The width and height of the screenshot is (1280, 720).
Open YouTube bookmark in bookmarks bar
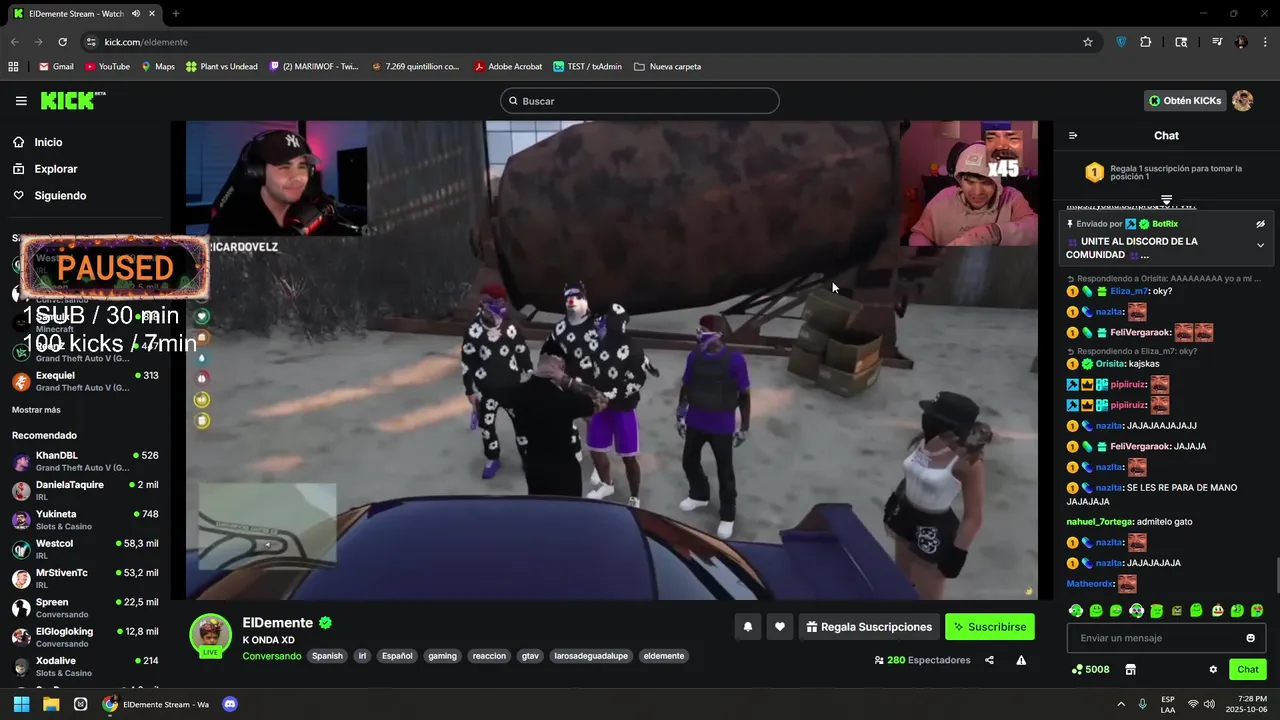[107, 67]
